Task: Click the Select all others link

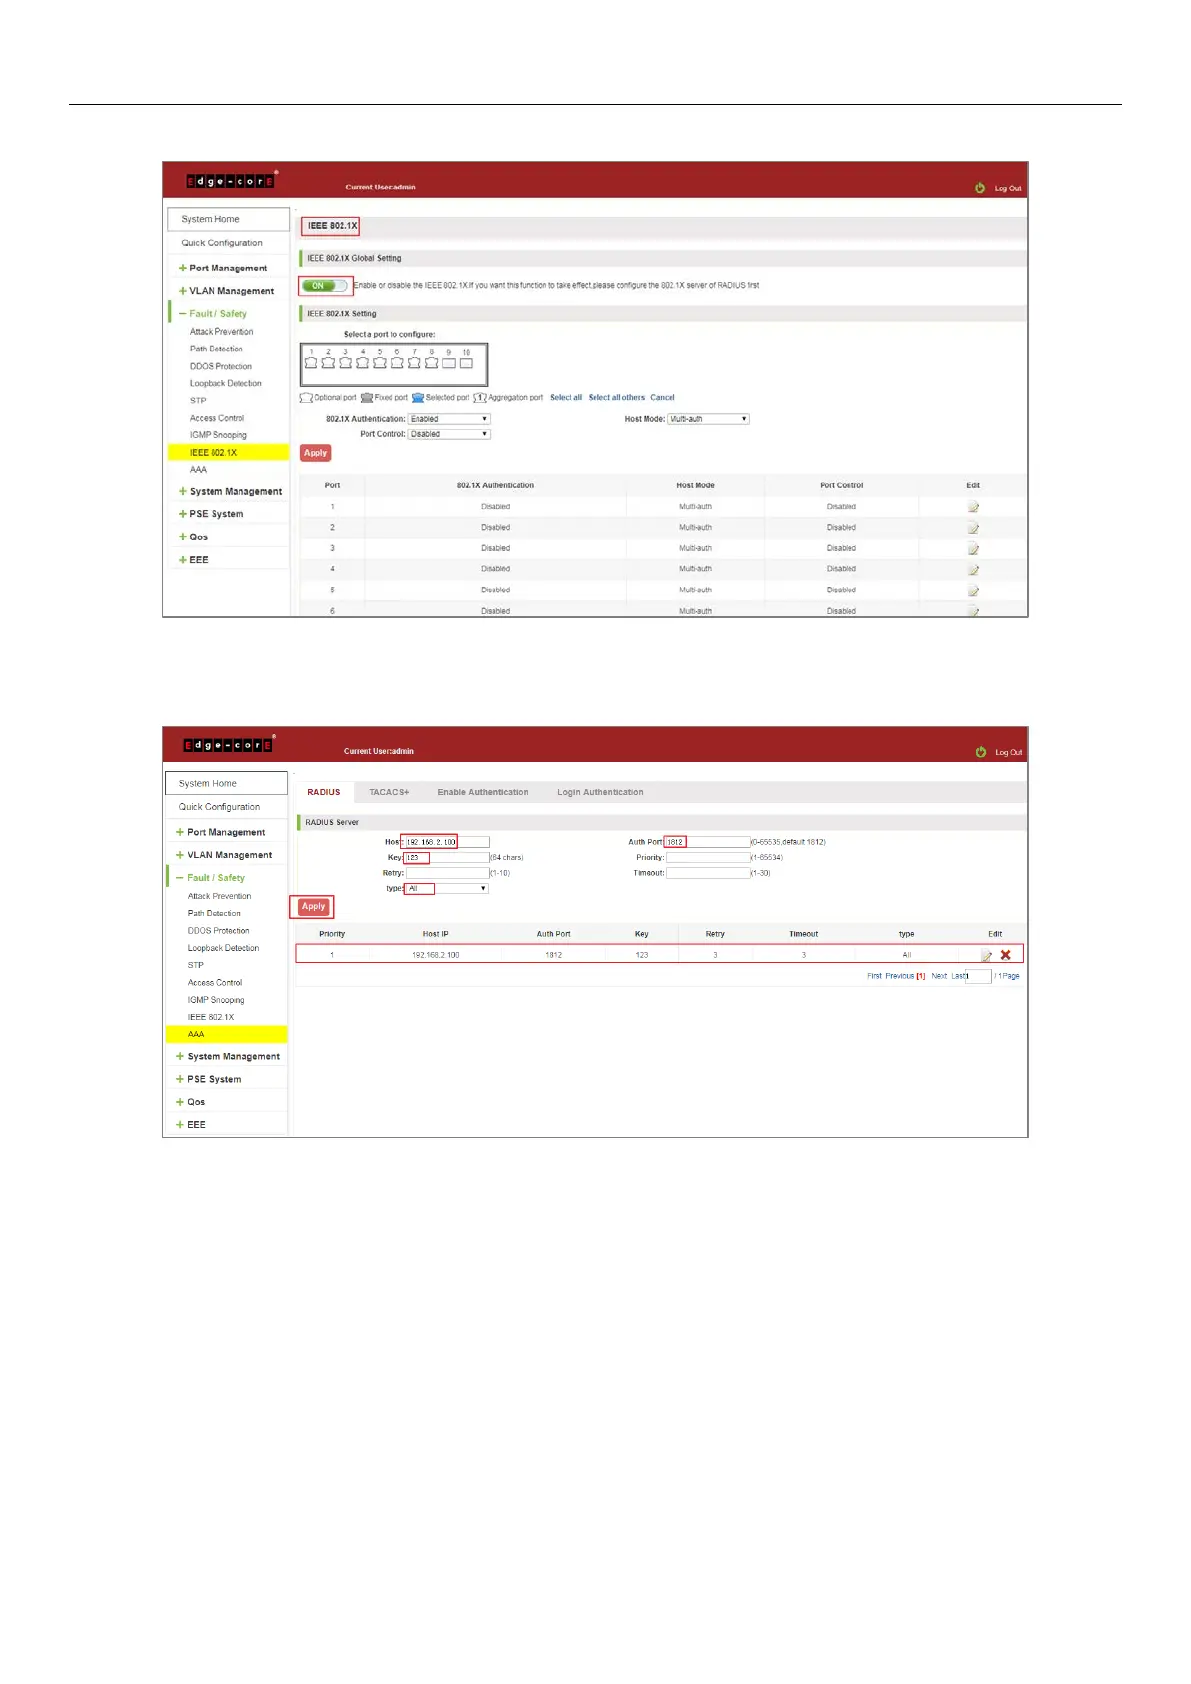Action: click(617, 398)
